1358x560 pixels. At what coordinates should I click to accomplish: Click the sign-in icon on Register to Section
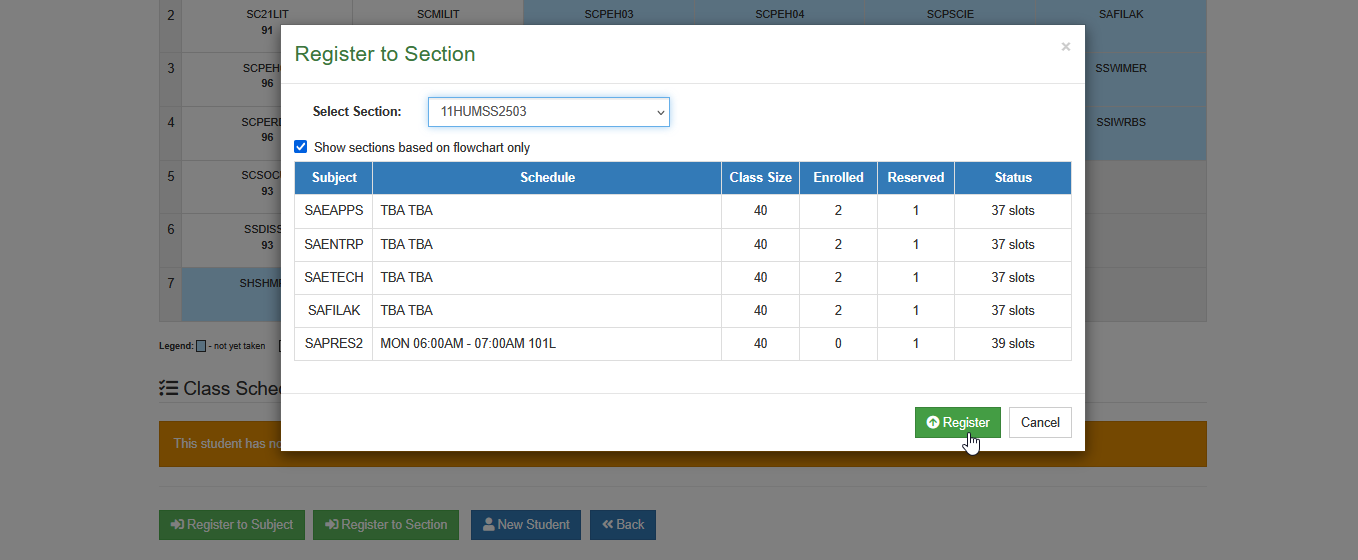tap(331, 525)
